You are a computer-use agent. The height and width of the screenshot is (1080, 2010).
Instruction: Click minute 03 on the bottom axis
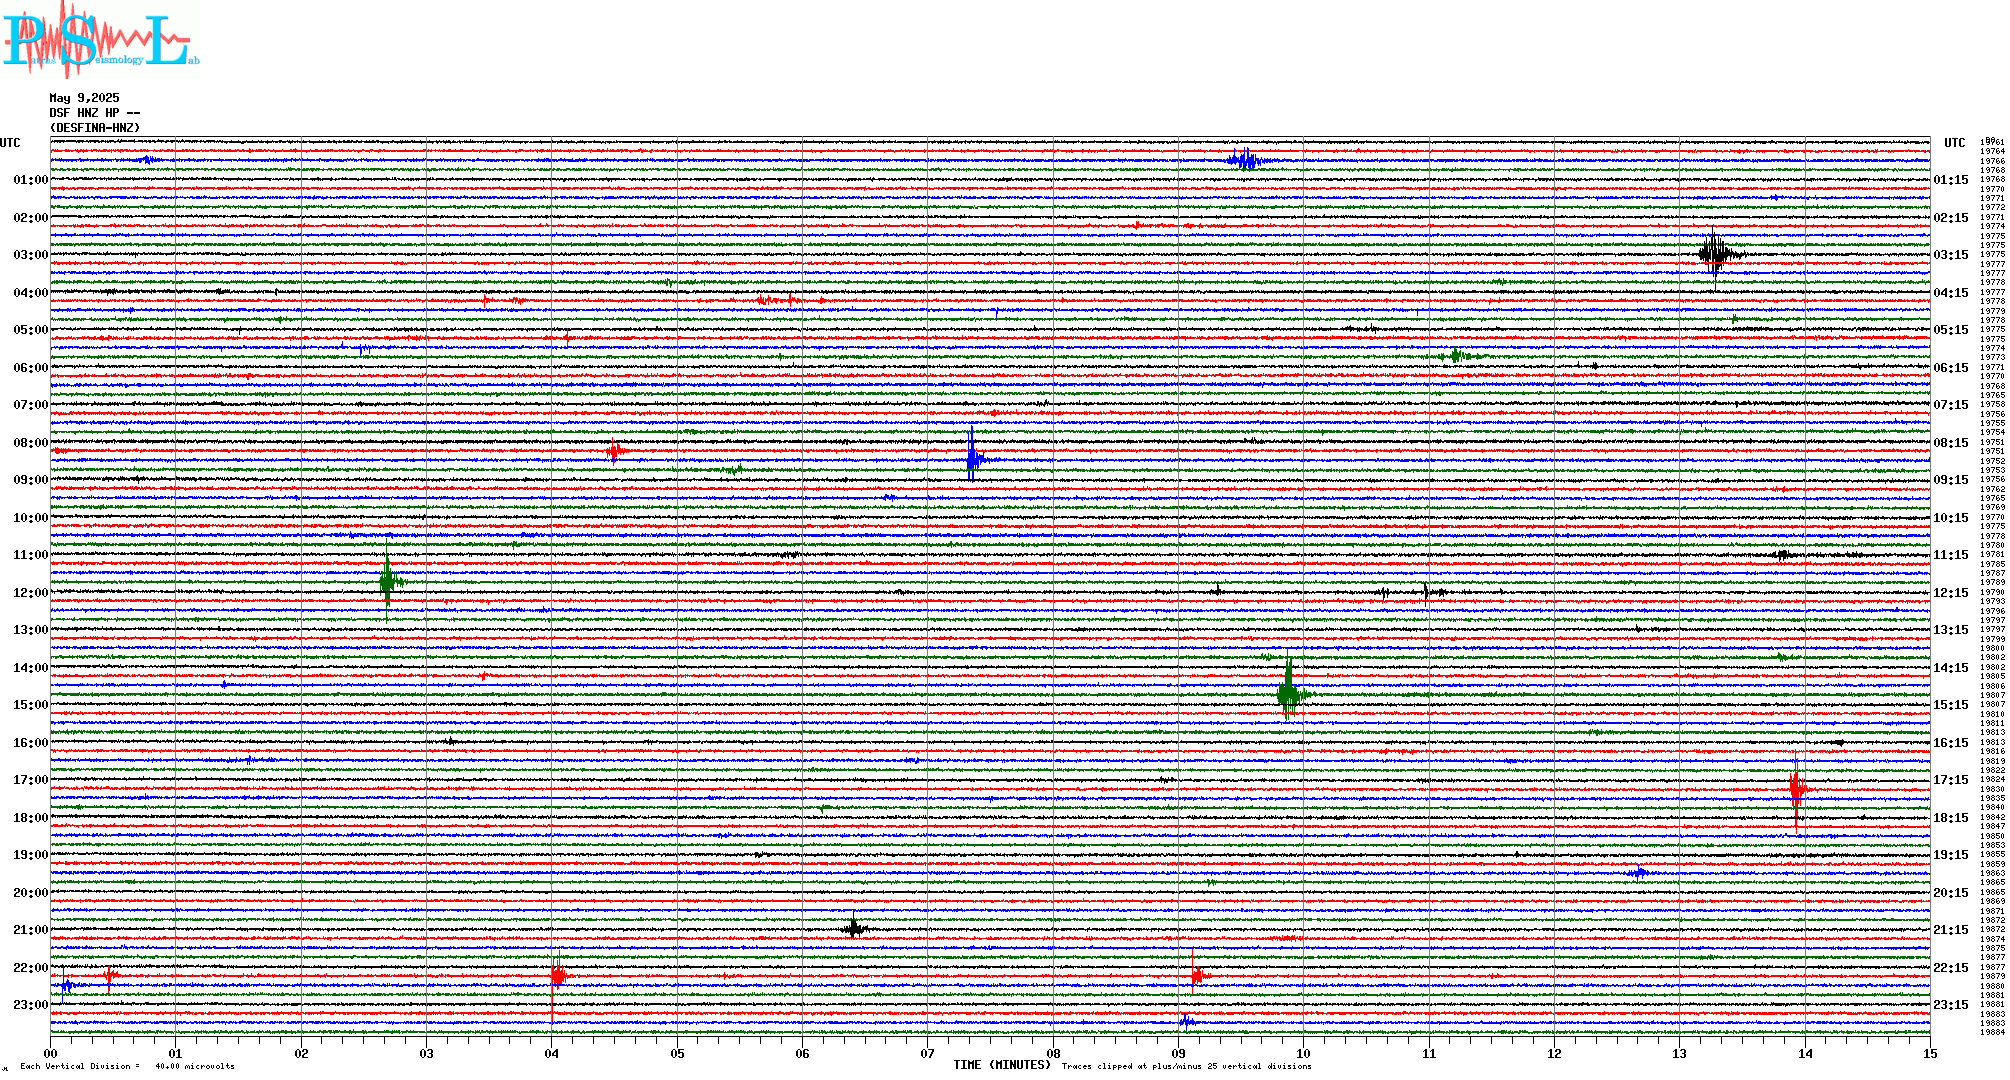pos(427,1053)
